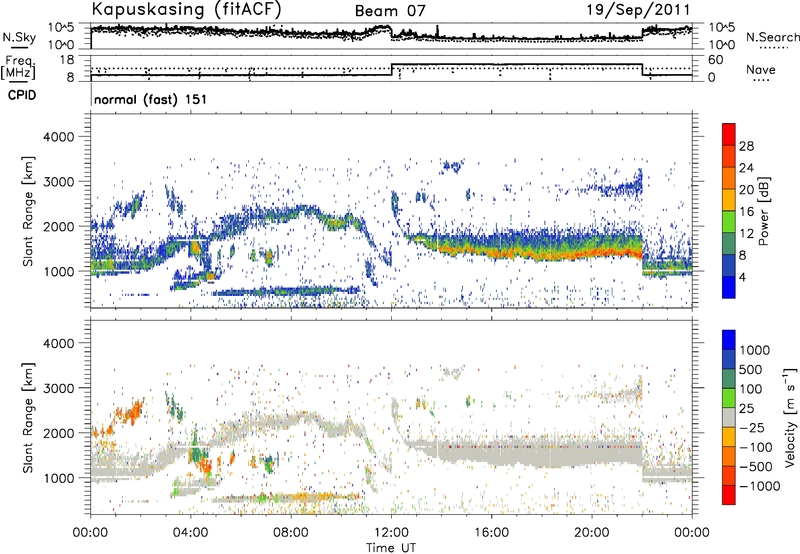This screenshot has width=800, height=554.
Task: Click 'Slant Range [km]' label of the power panel
Action: point(28,211)
